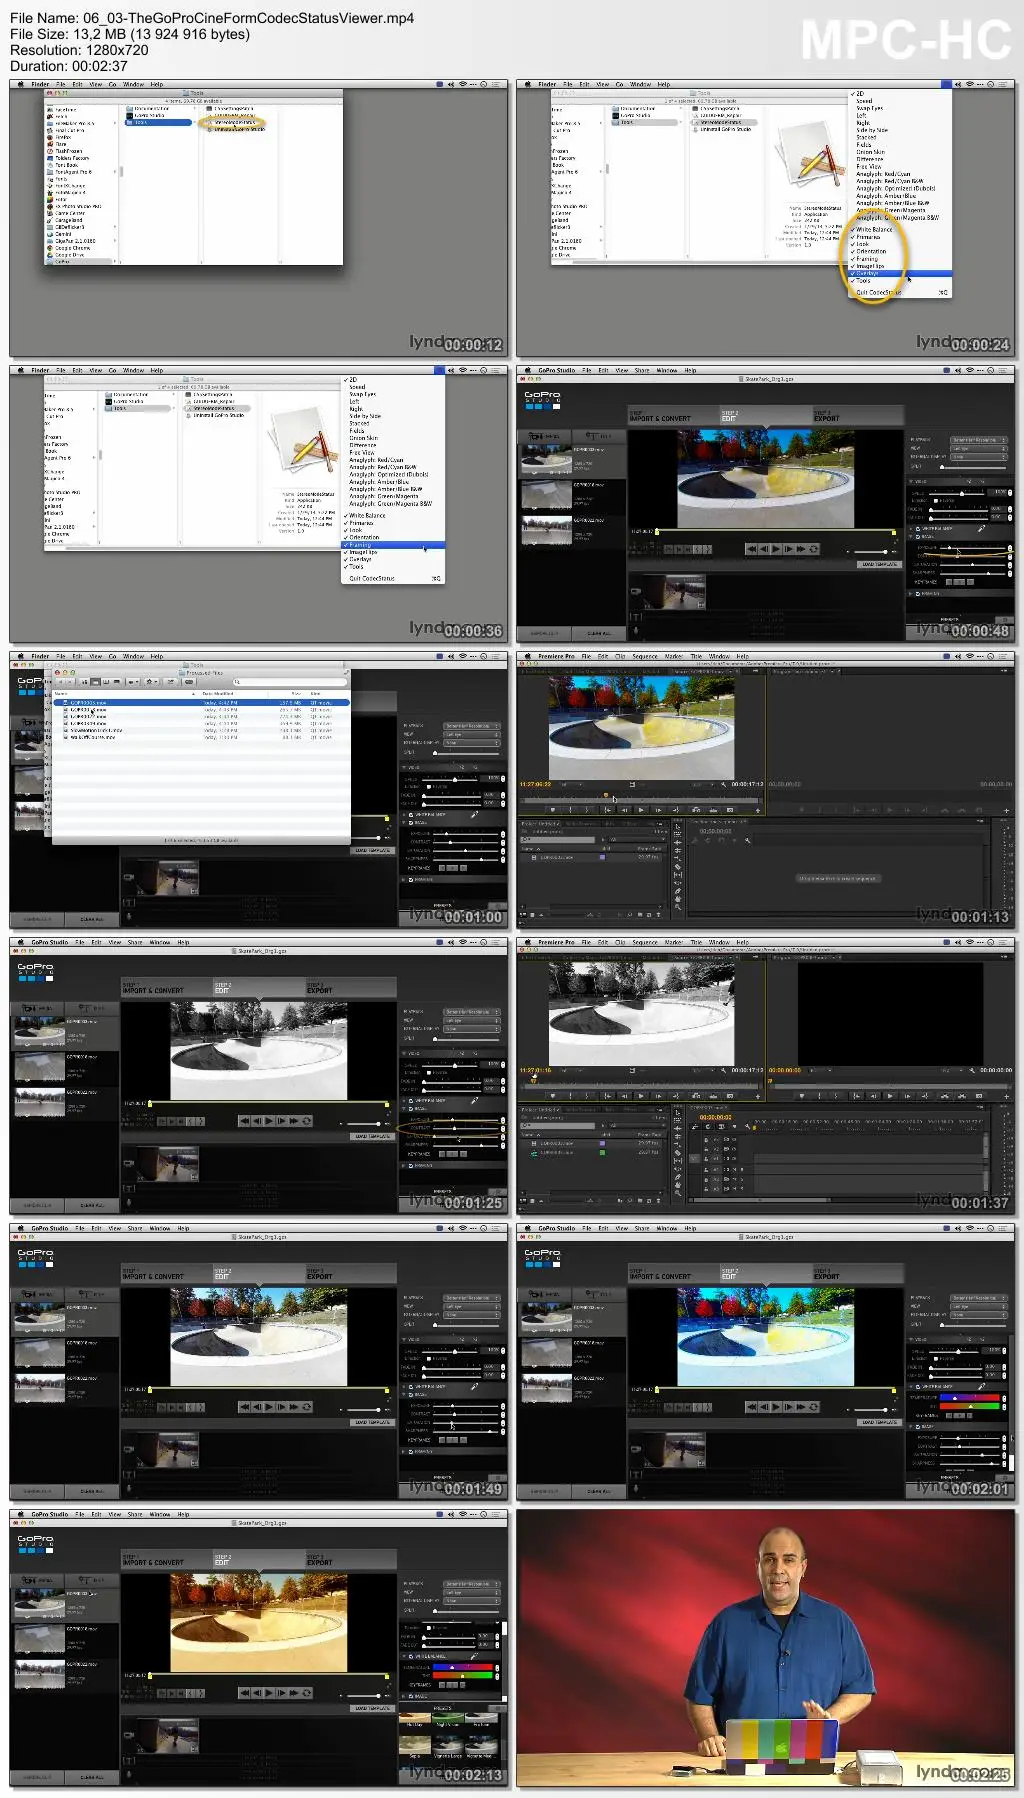
Task: Select Premiere's Zoom tool in the 00:01:13 frame
Action: click(678, 907)
